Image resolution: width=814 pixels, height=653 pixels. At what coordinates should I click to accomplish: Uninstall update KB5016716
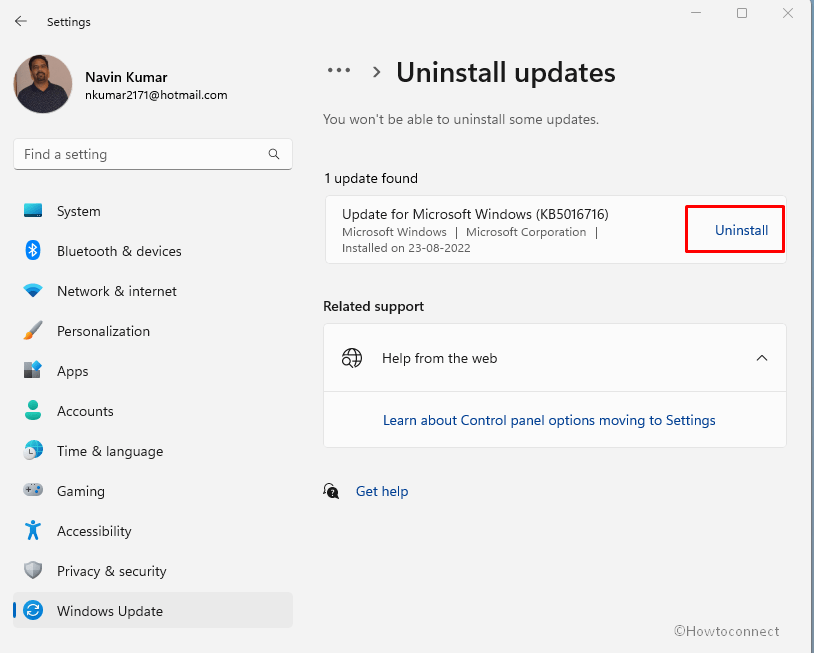tap(741, 230)
